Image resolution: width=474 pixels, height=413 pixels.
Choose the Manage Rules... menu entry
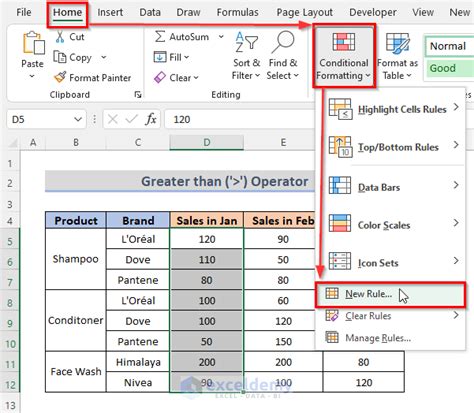(x=390, y=338)
